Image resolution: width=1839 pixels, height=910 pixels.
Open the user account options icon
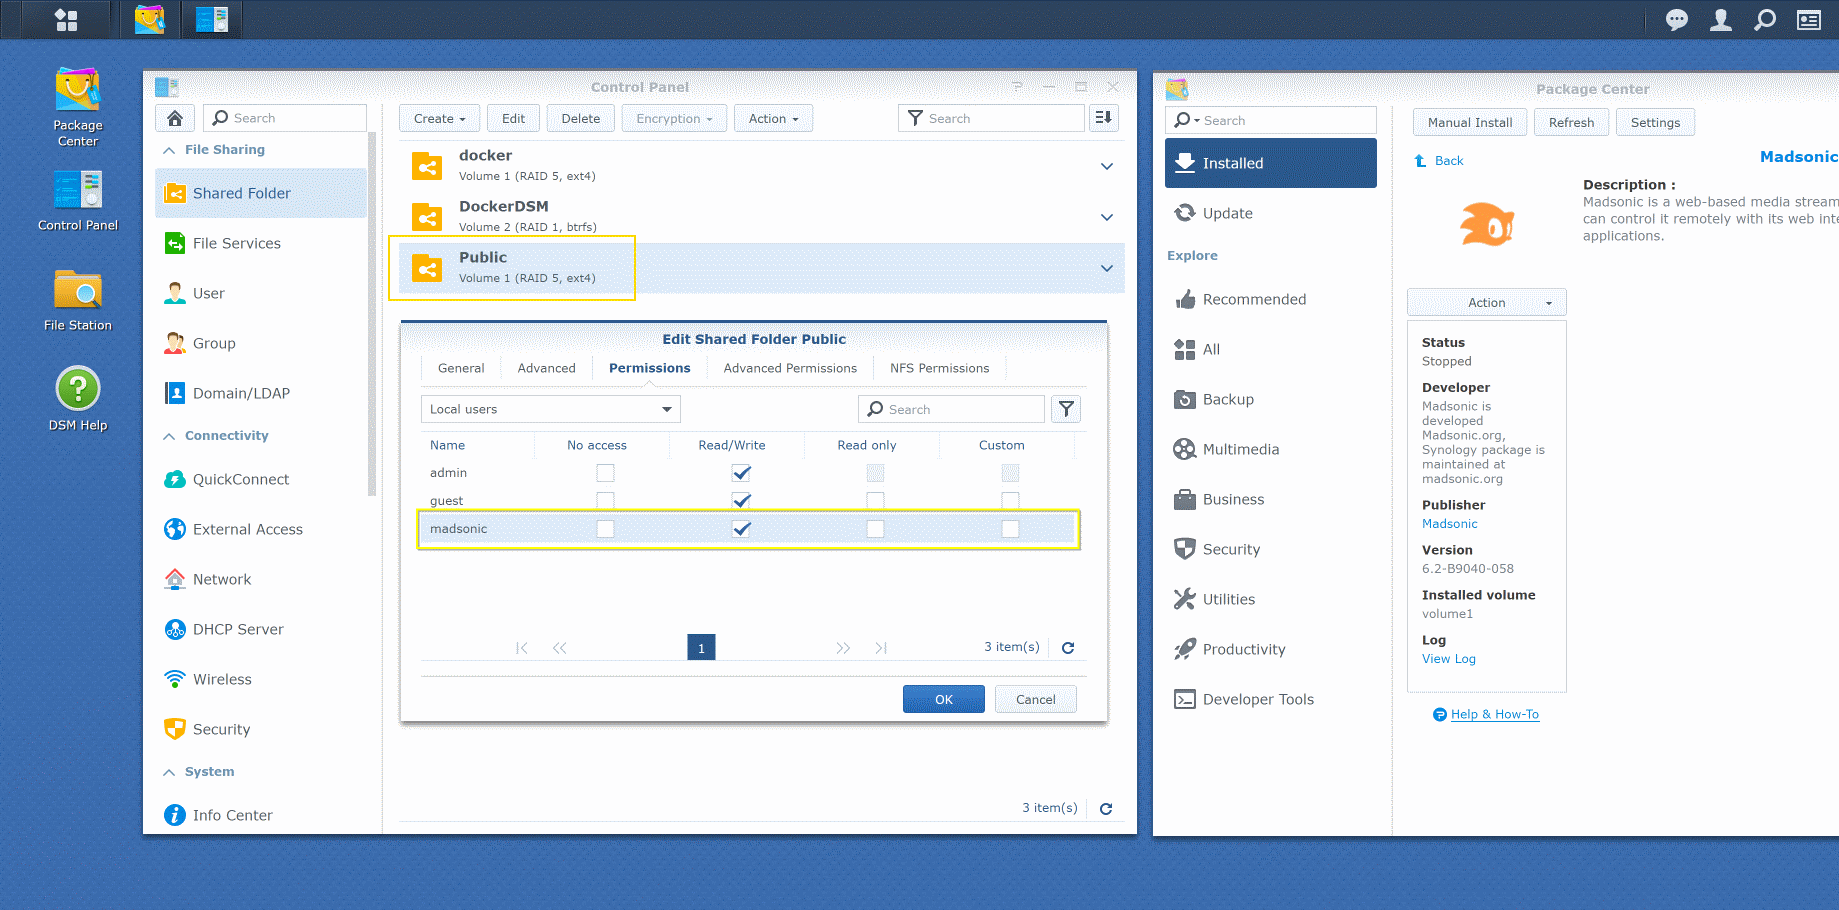[x=1721, y=20]
